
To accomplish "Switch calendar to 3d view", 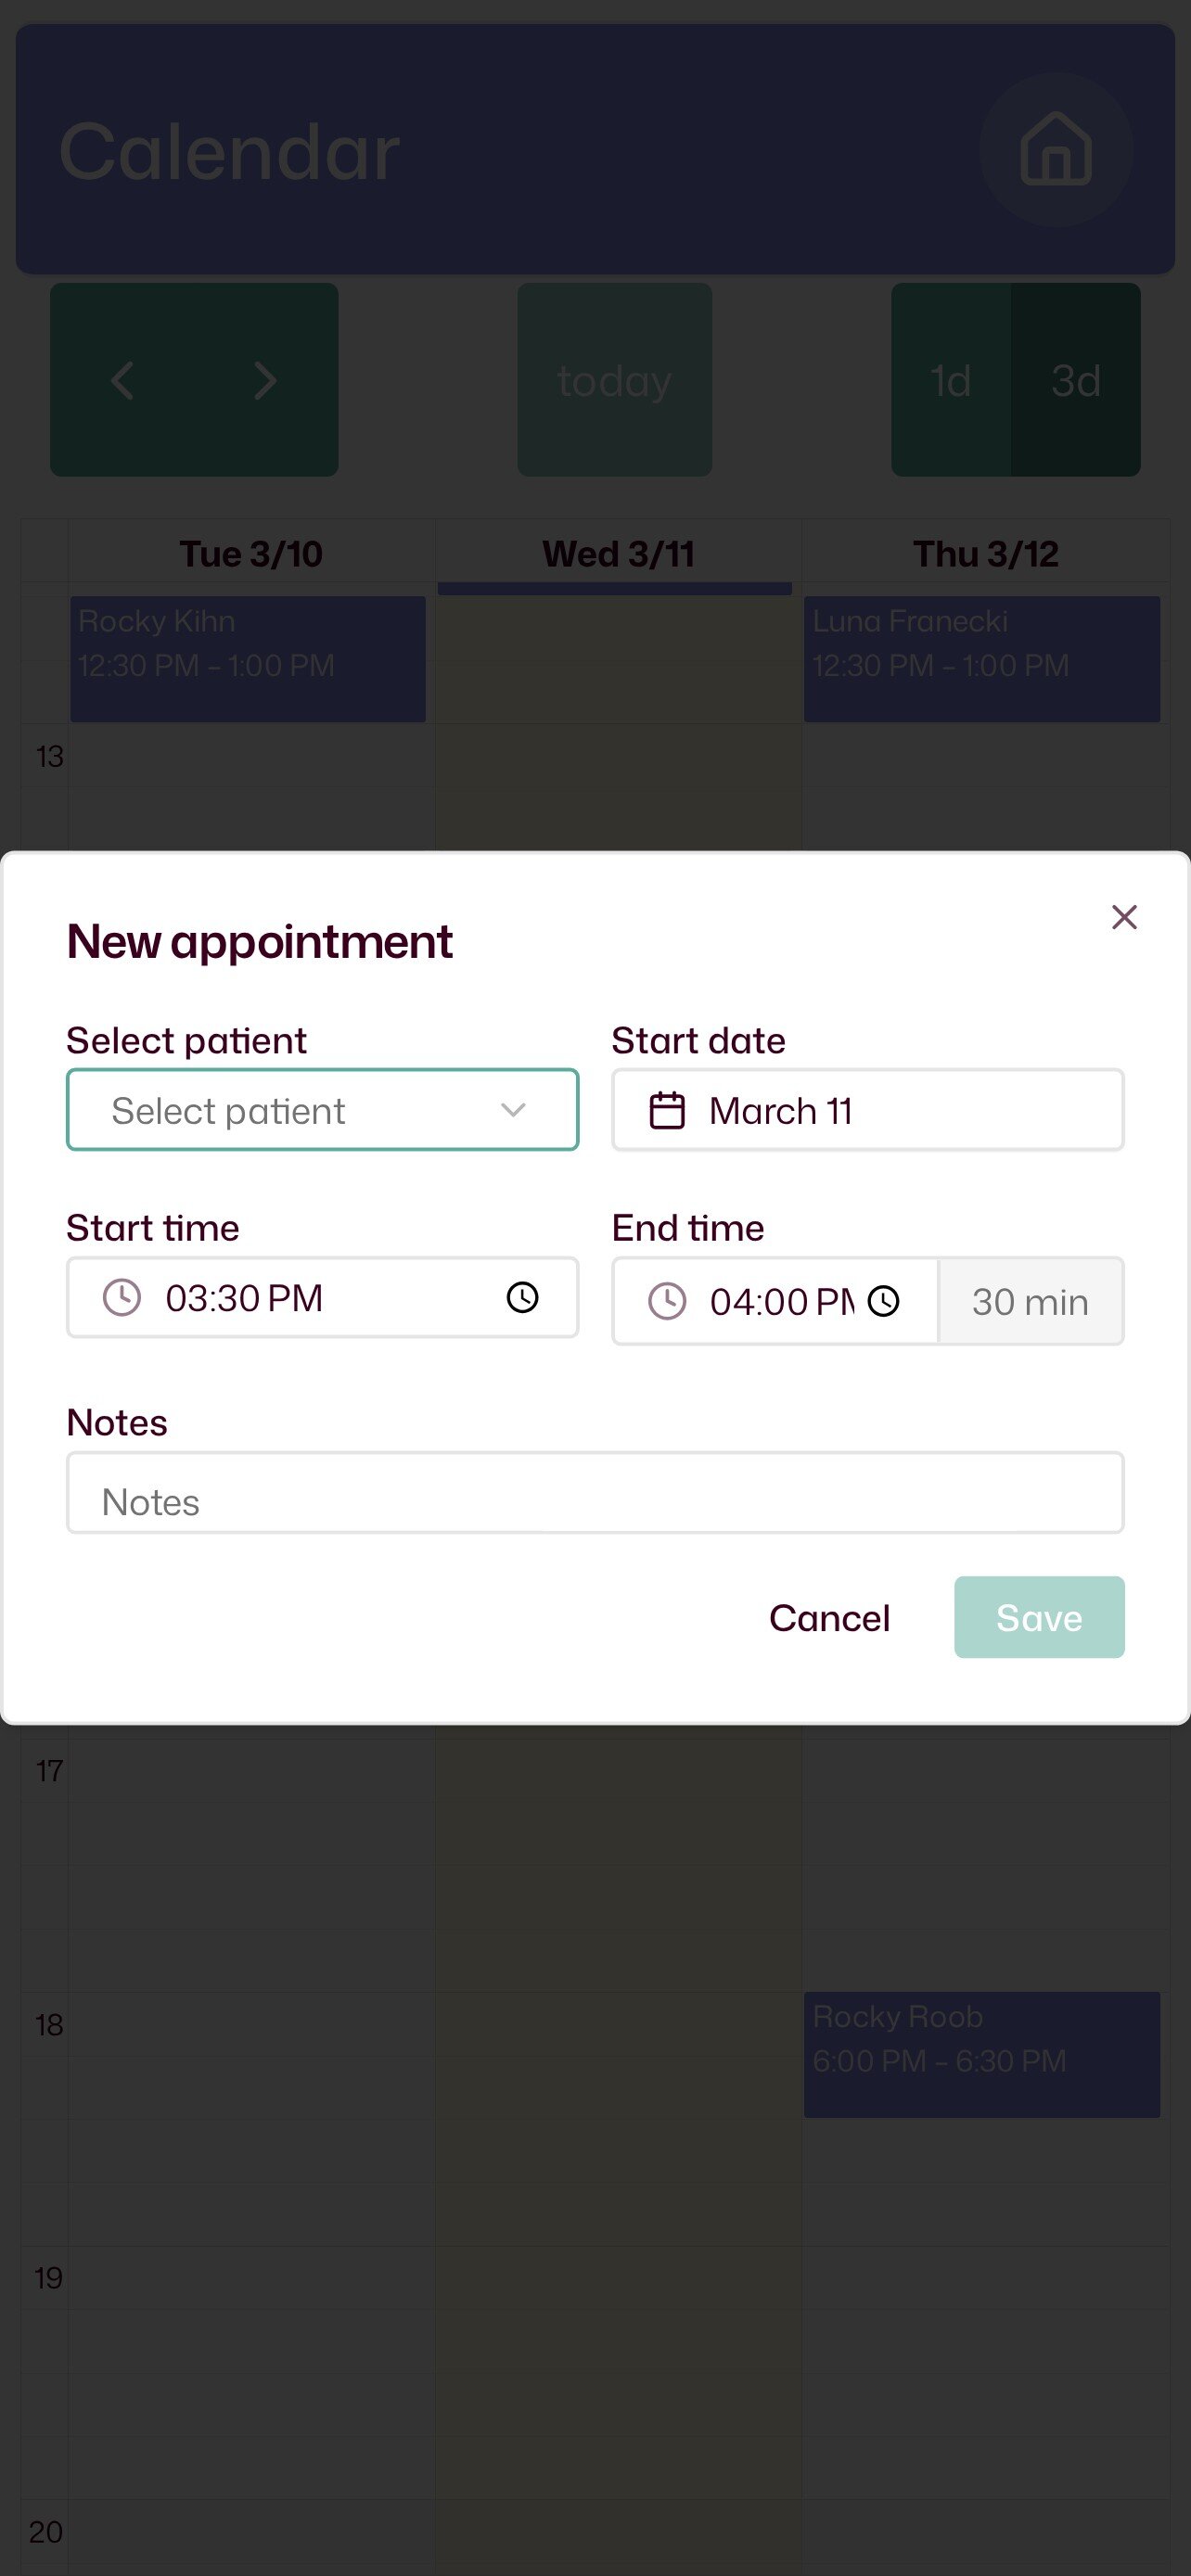I will click(1077, 381).
